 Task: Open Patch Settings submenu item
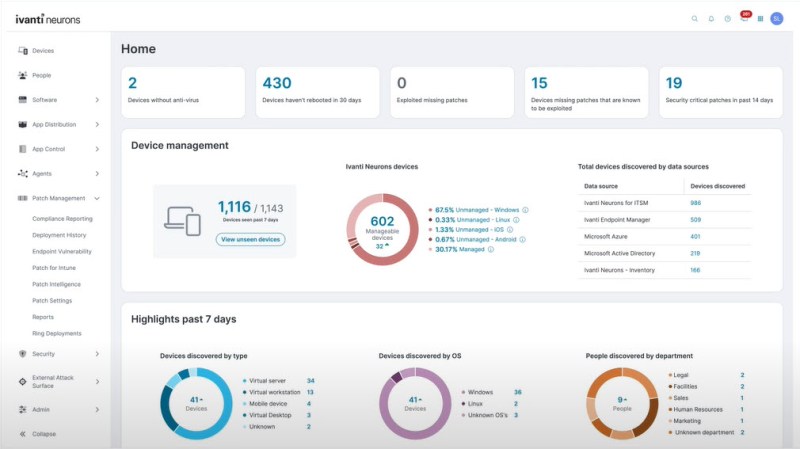[52, 300]
